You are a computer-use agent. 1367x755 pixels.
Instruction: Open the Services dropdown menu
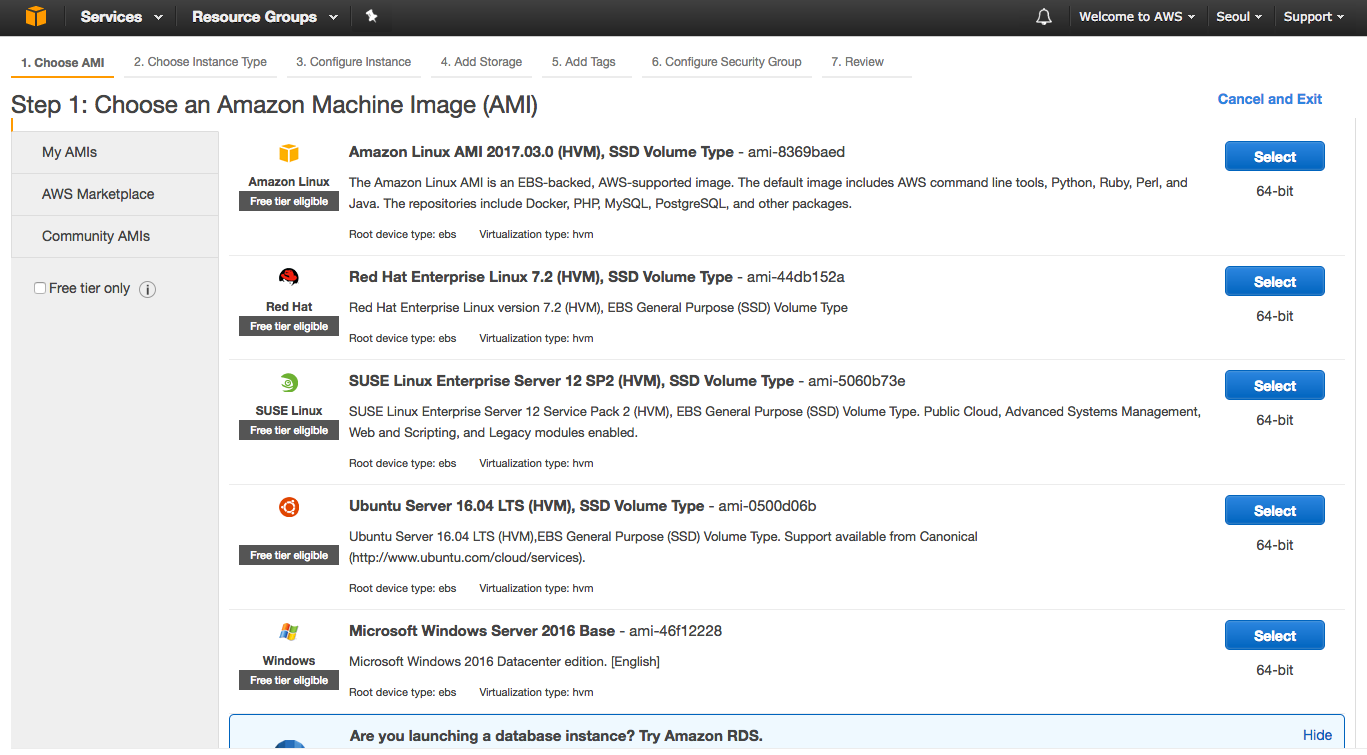coord(121,17)
